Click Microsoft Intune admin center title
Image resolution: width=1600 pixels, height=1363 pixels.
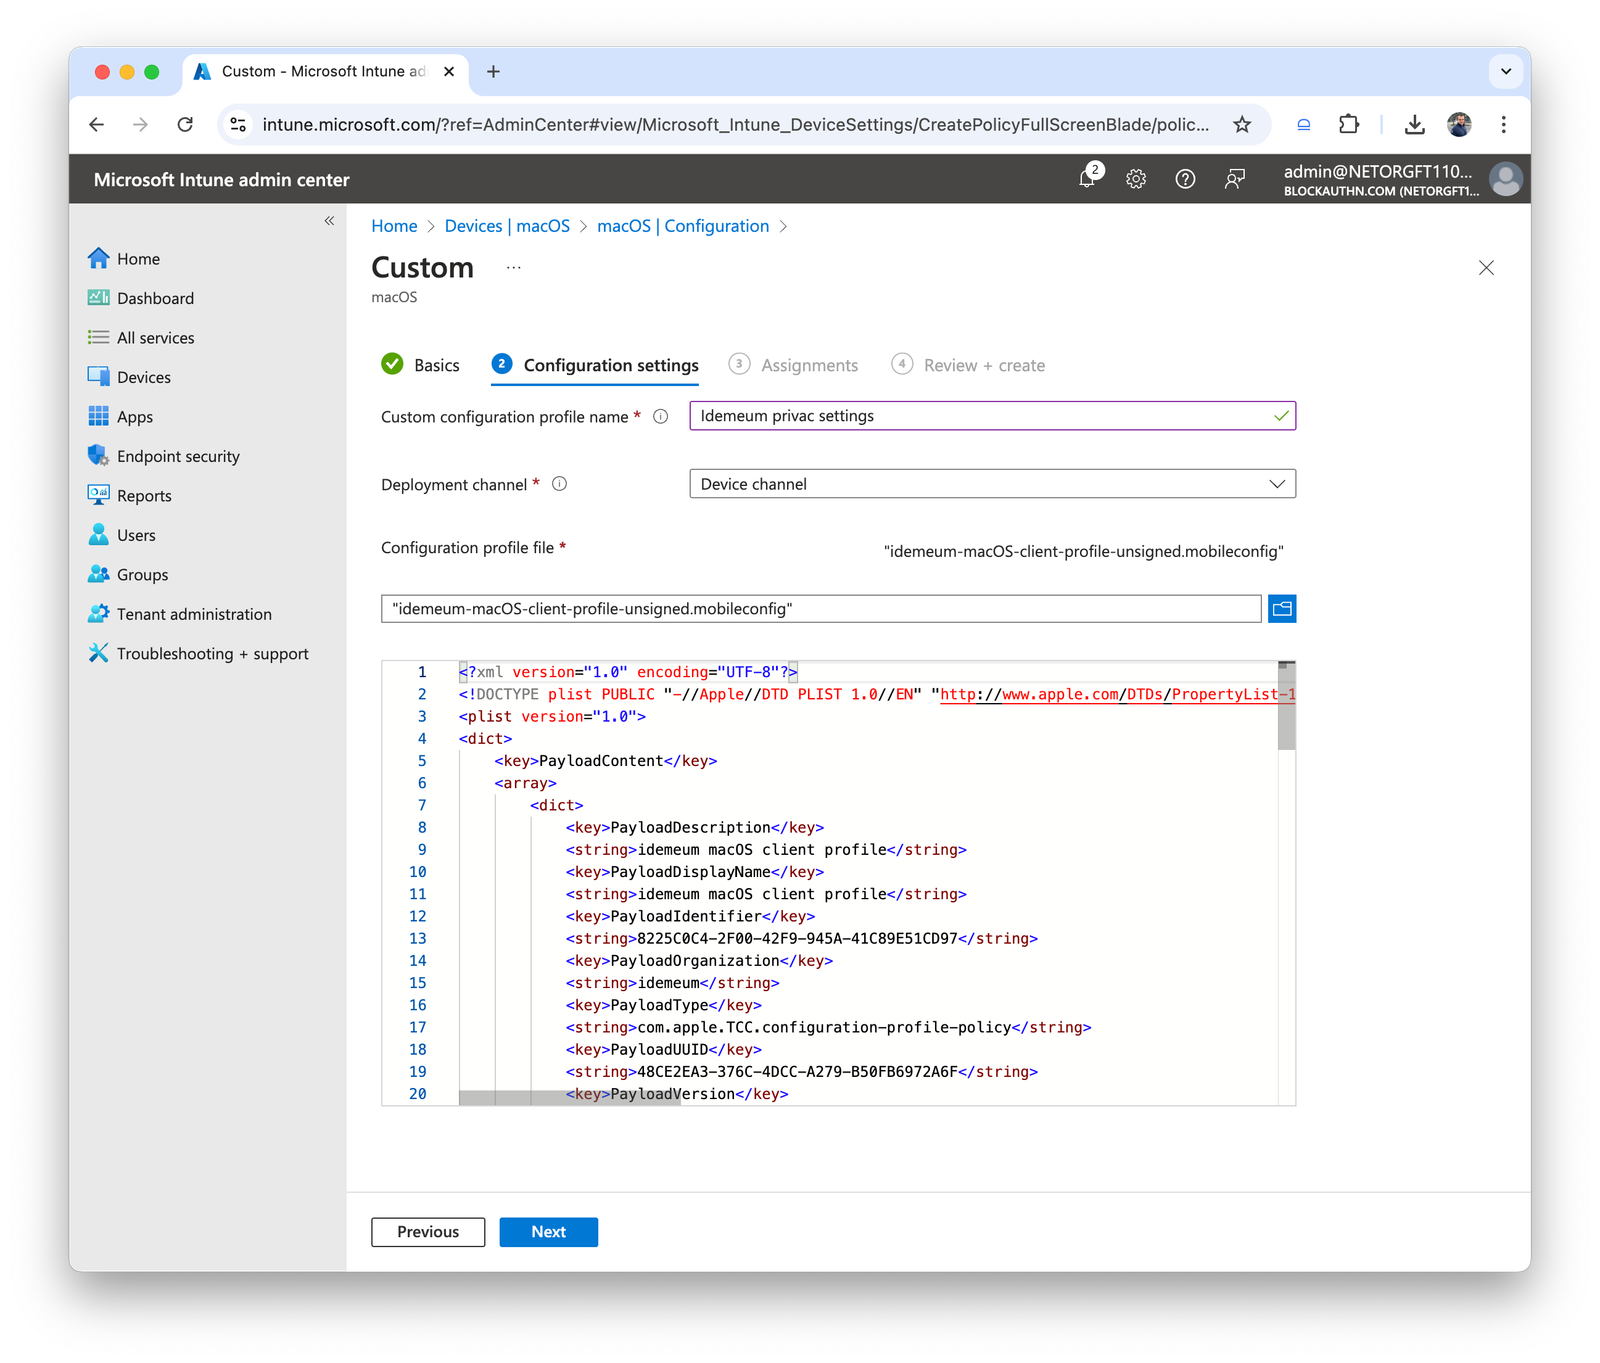(x=221, y=180)
